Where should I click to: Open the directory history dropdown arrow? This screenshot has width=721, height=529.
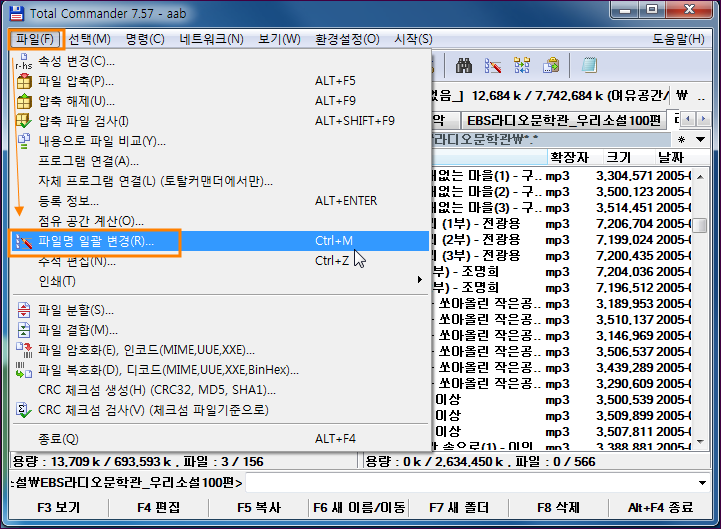(x=700, y=139)
